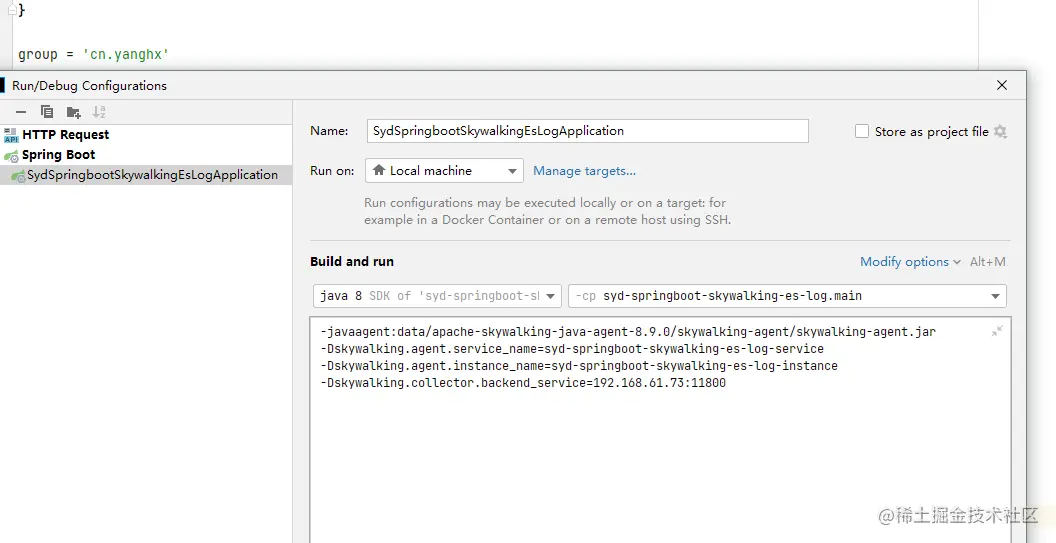Select the Spring Boot configuration group
The image size is (1056, 543).
coord(59,155)
